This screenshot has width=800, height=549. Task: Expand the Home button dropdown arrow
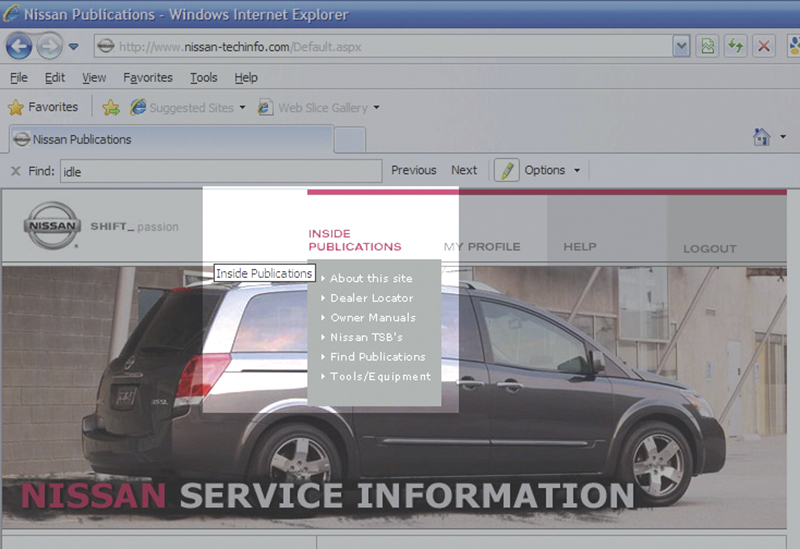click(x=783, y=137)
